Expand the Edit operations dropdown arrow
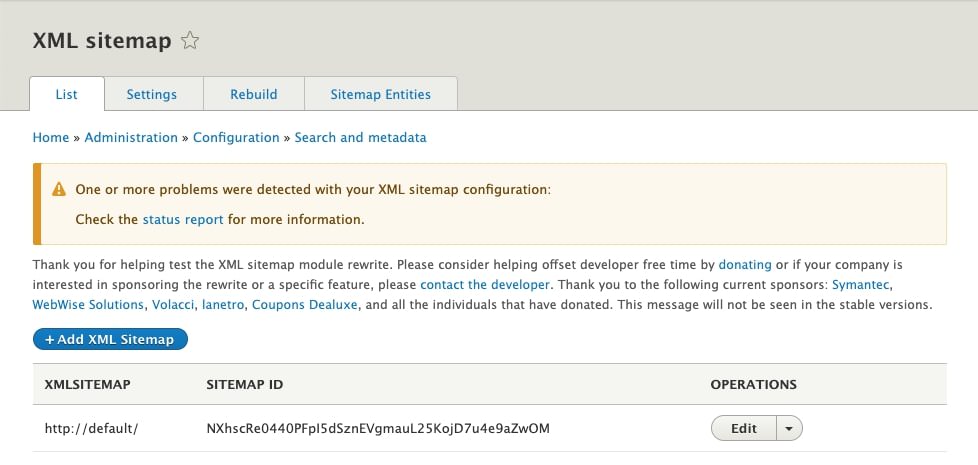Image resolution: width=978 pixels, height=465 pixels. click(x=790, y=429)
